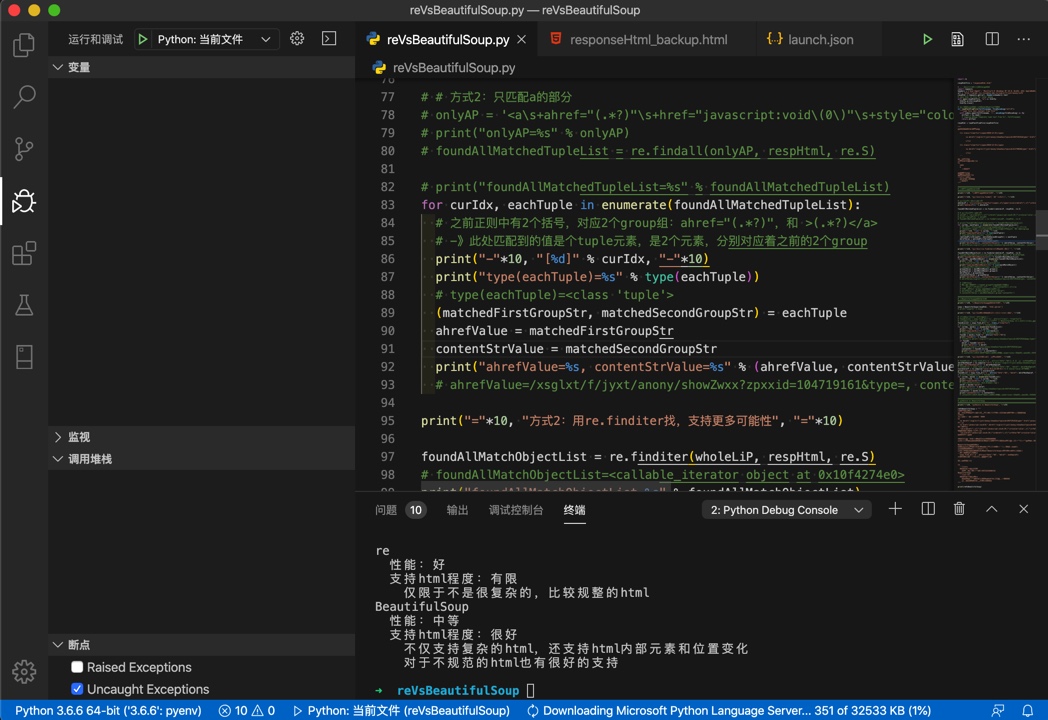Split the editor to the right
1048x720 pixels.
pyautogui.click(x=992, y=39)
